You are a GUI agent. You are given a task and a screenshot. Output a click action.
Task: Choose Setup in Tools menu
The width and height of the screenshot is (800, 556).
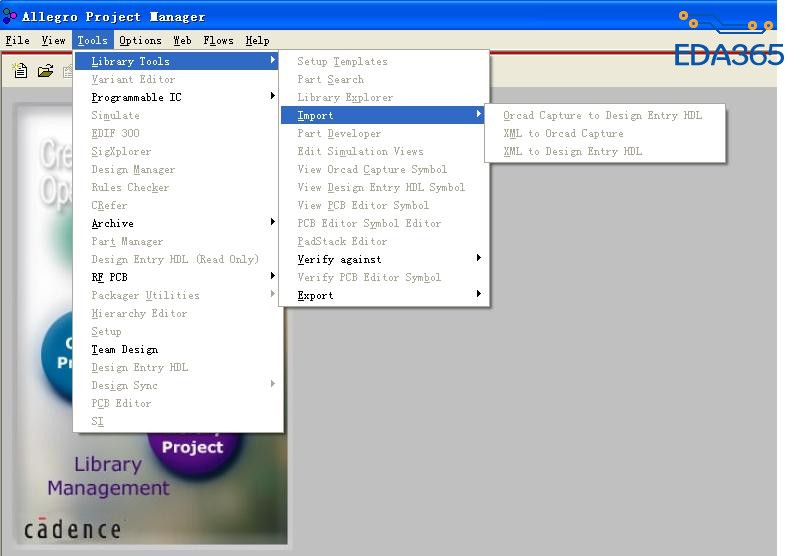[177, 331]
